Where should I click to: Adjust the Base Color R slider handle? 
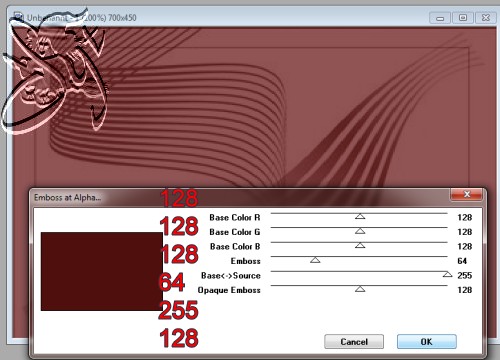(x=360, y=216)
